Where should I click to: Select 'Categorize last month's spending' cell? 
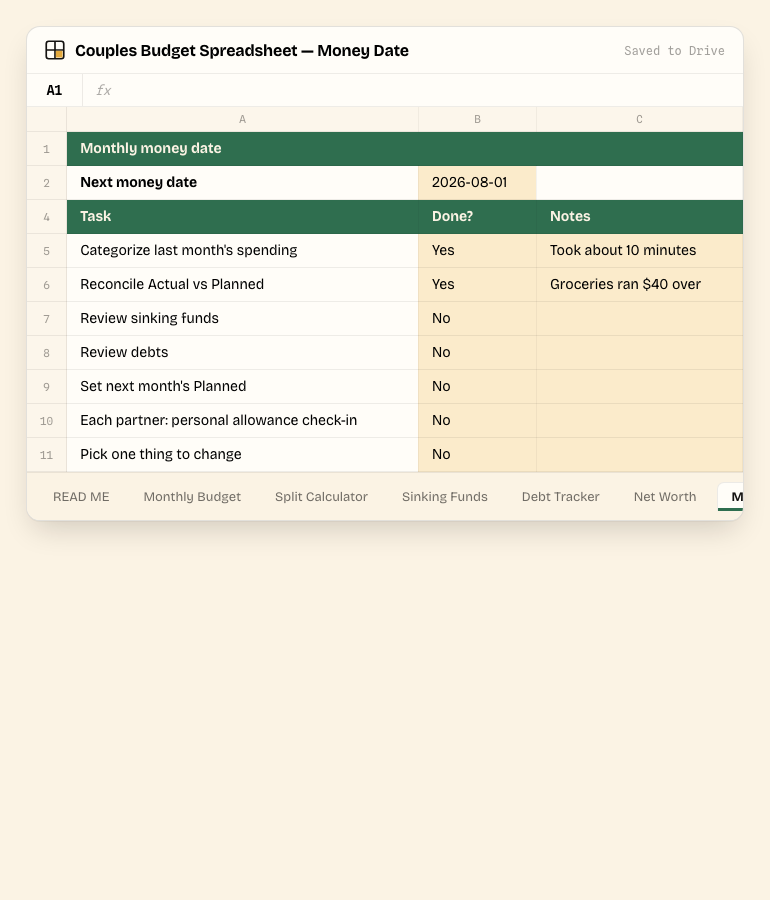(243, 250)
